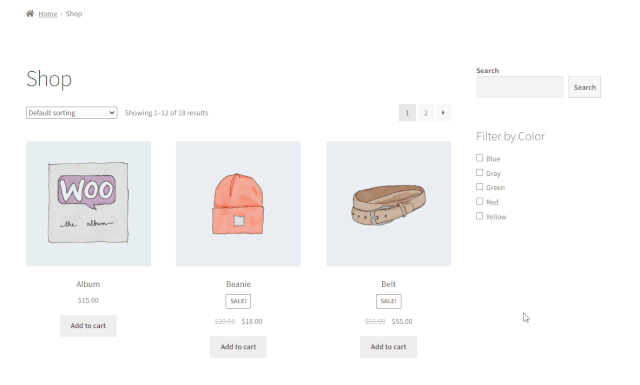Open the Belt product image
The height and width of the screenshot is (385, 640).
[x=389, y=204]
